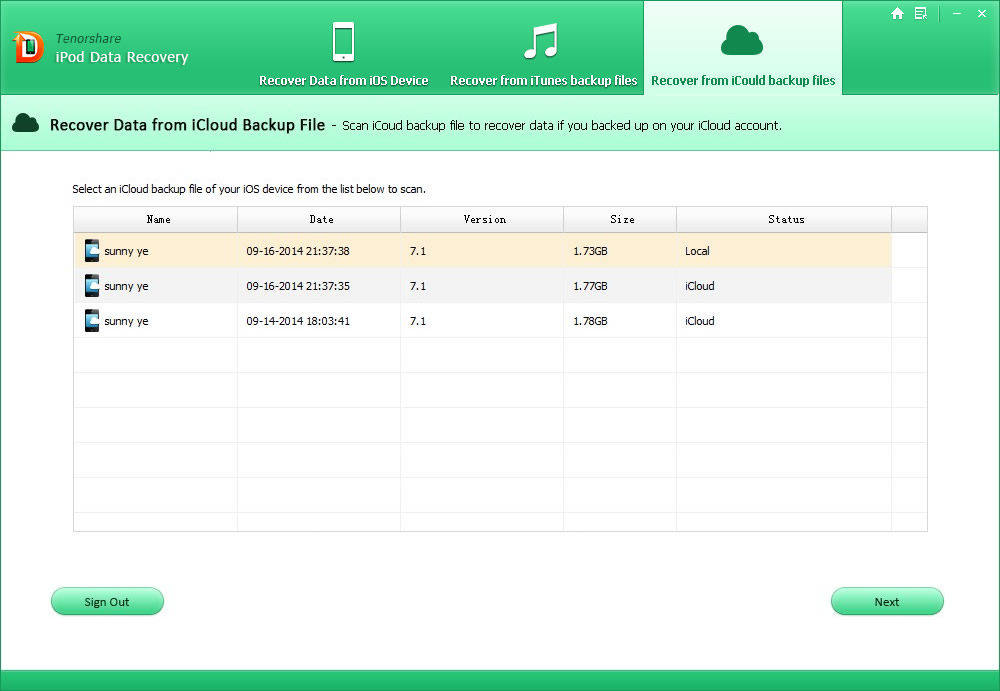Select sunny ye name in Local row
Screen dimensions: 1000x691
point(126,251)
